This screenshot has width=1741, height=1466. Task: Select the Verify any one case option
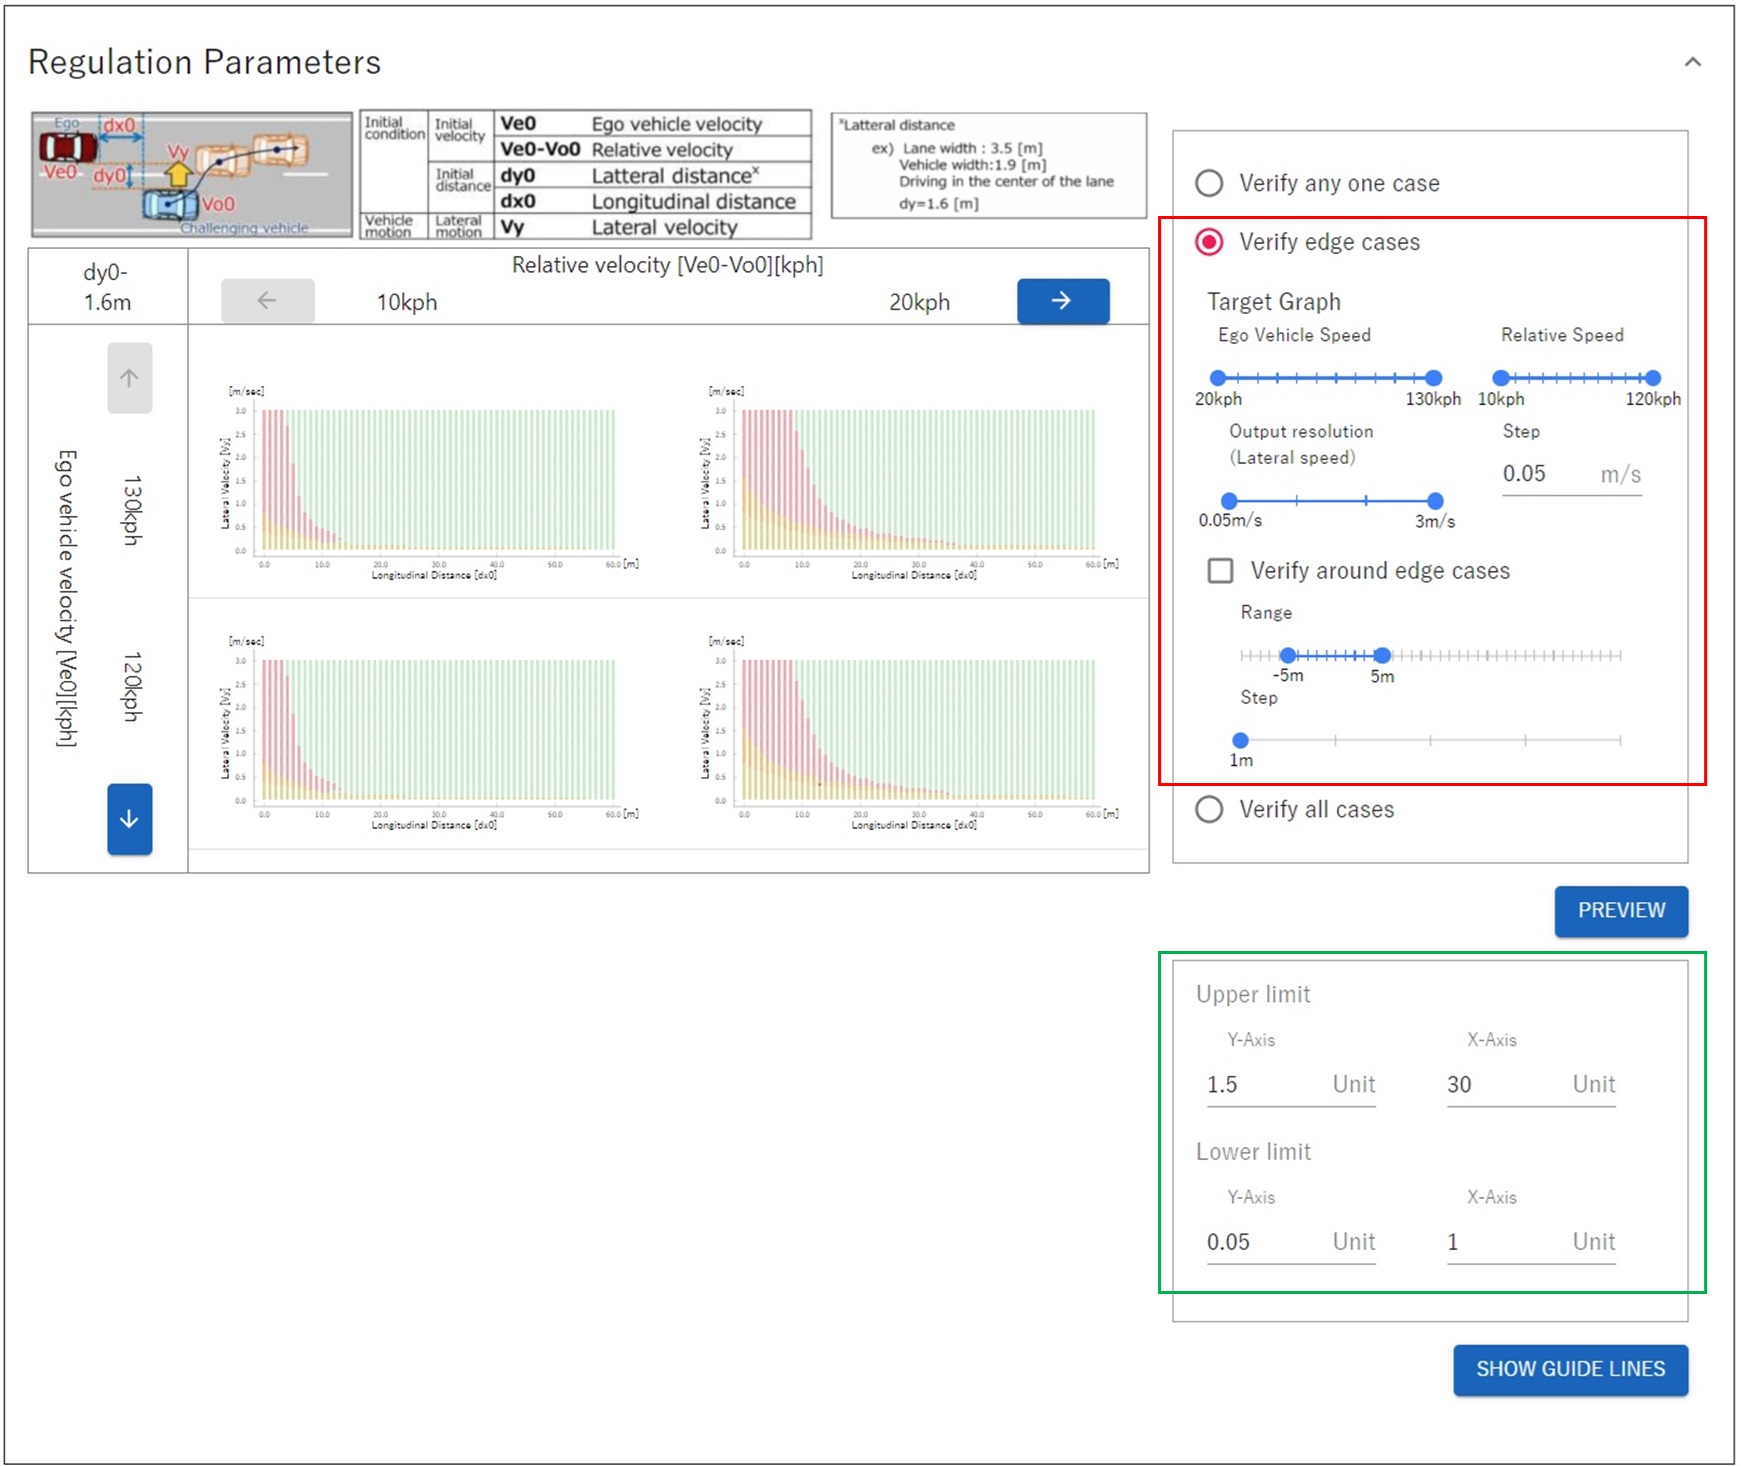pyautogui.click(x=1209, y=183)
